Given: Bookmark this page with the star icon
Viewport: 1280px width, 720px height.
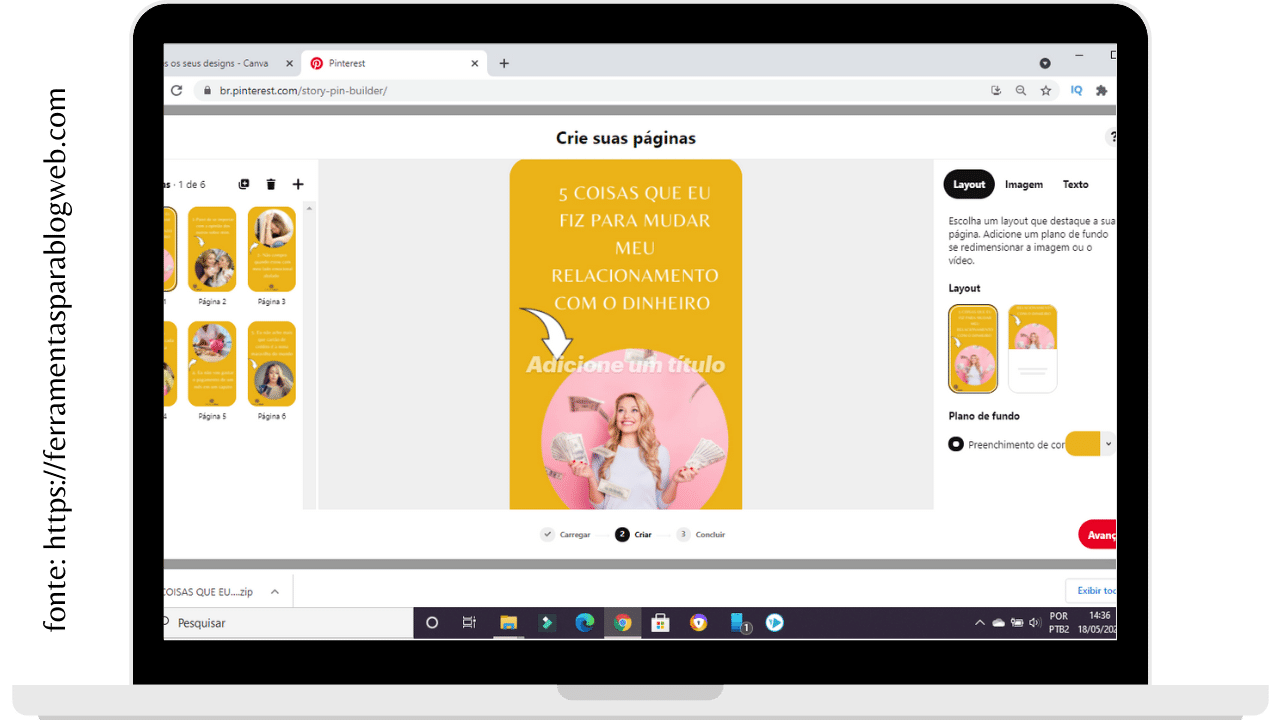Looking at the screenshot, I should [x=1046, y=90].
